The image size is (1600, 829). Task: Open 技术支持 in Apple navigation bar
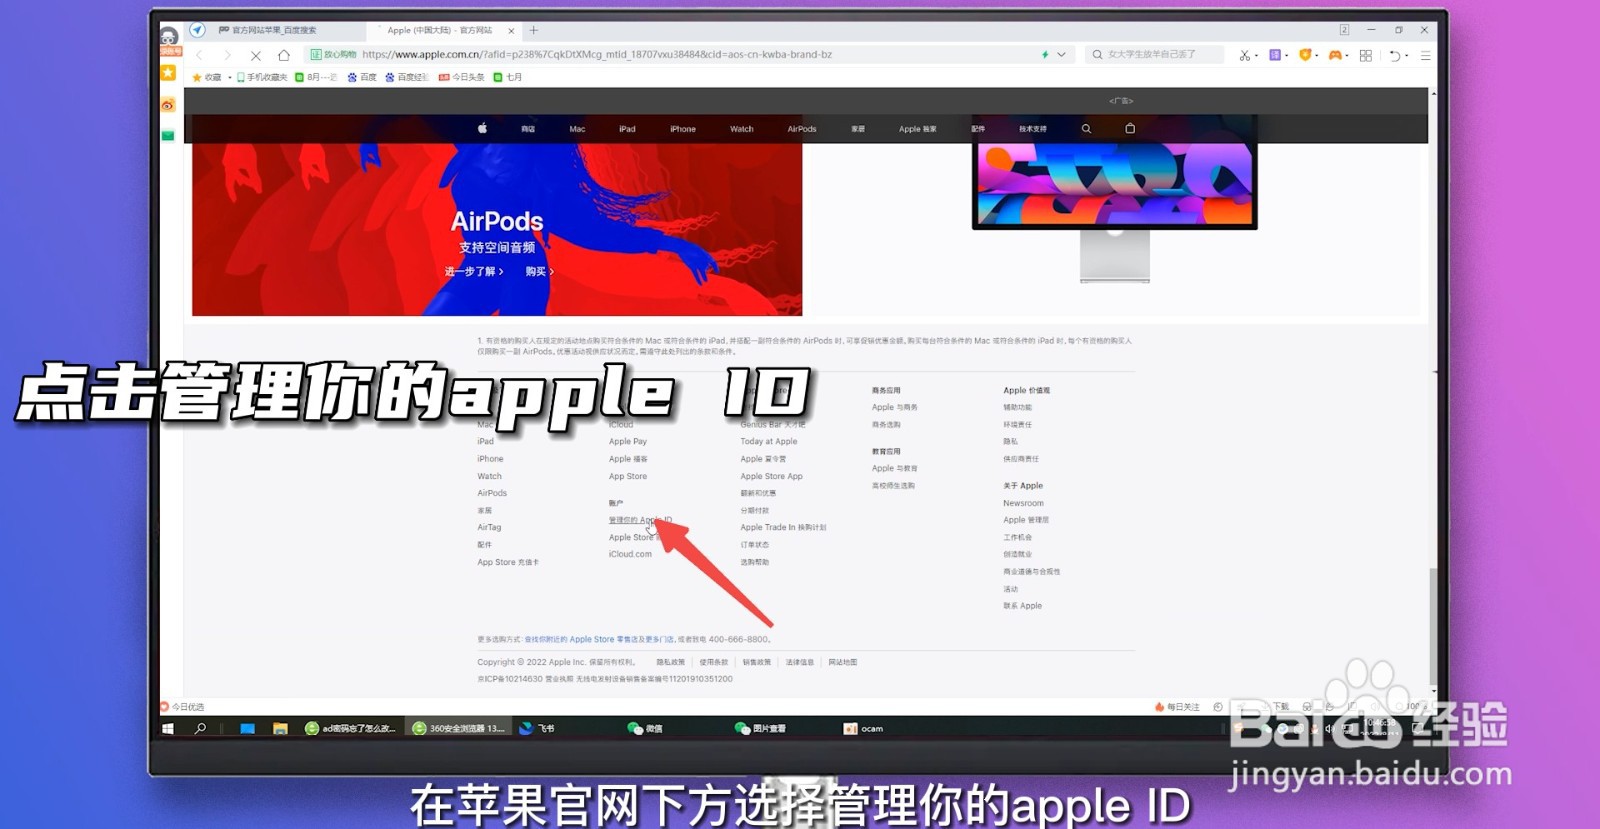[1033, 129]
